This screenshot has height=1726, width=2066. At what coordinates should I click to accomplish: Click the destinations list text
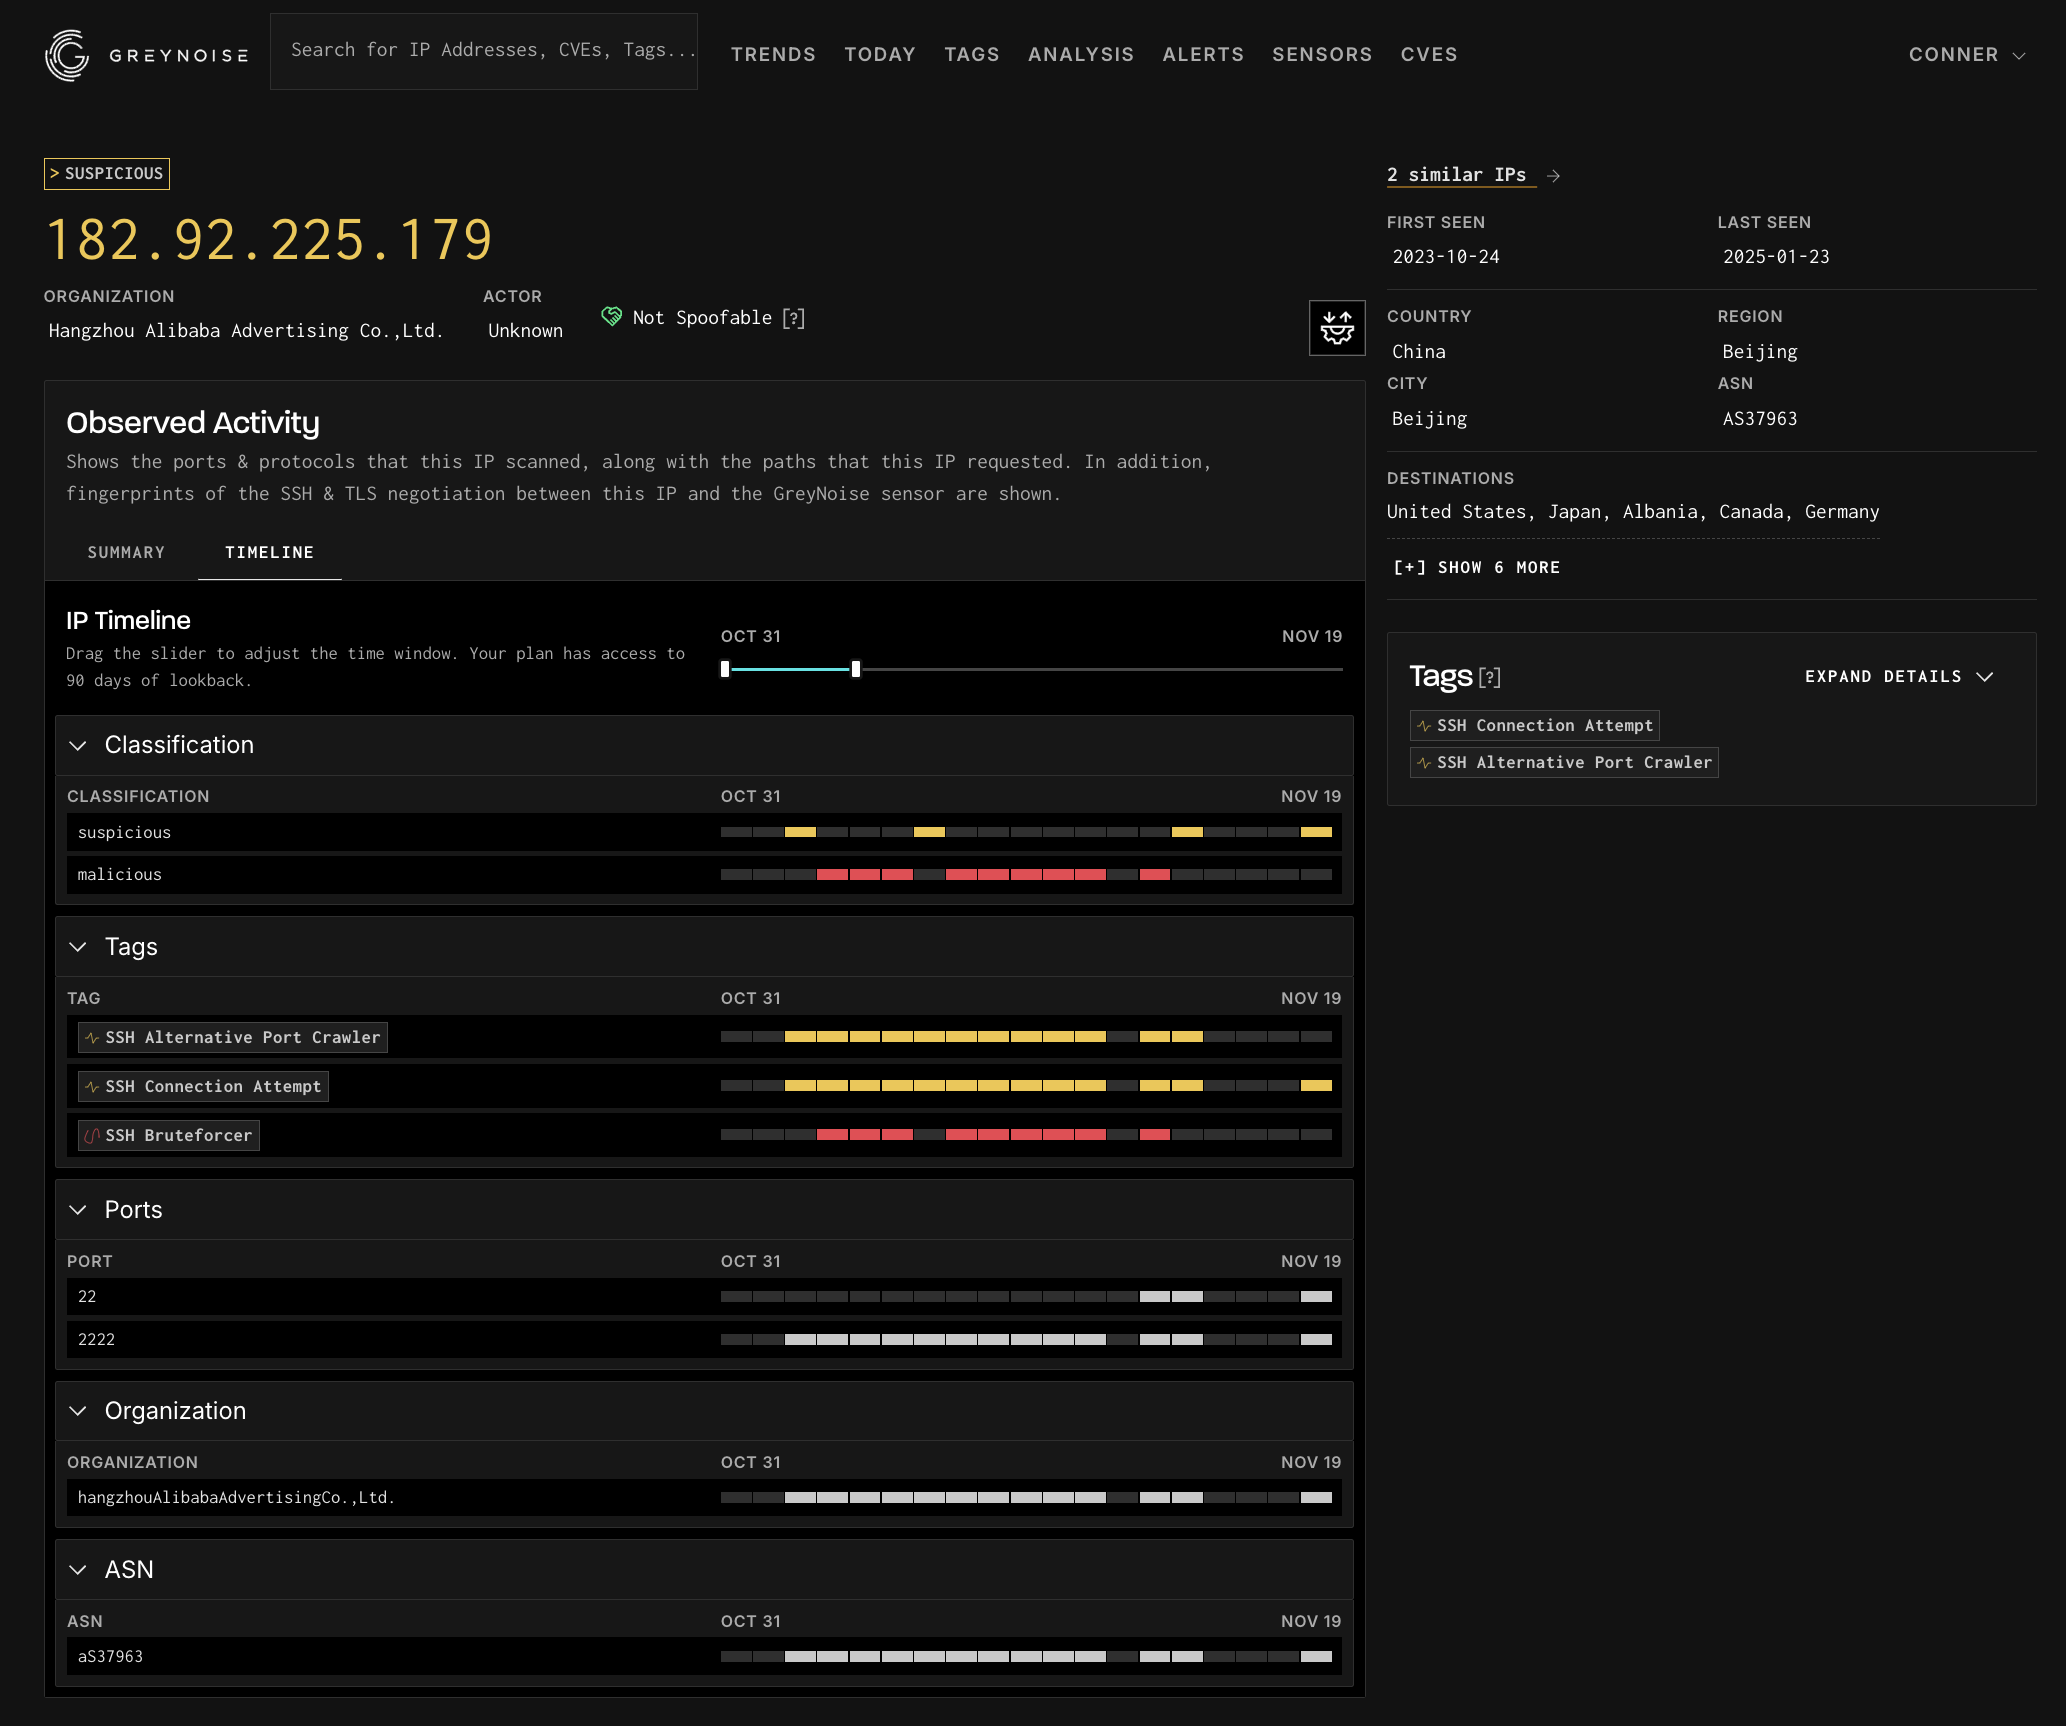(x=1633, y=512)
